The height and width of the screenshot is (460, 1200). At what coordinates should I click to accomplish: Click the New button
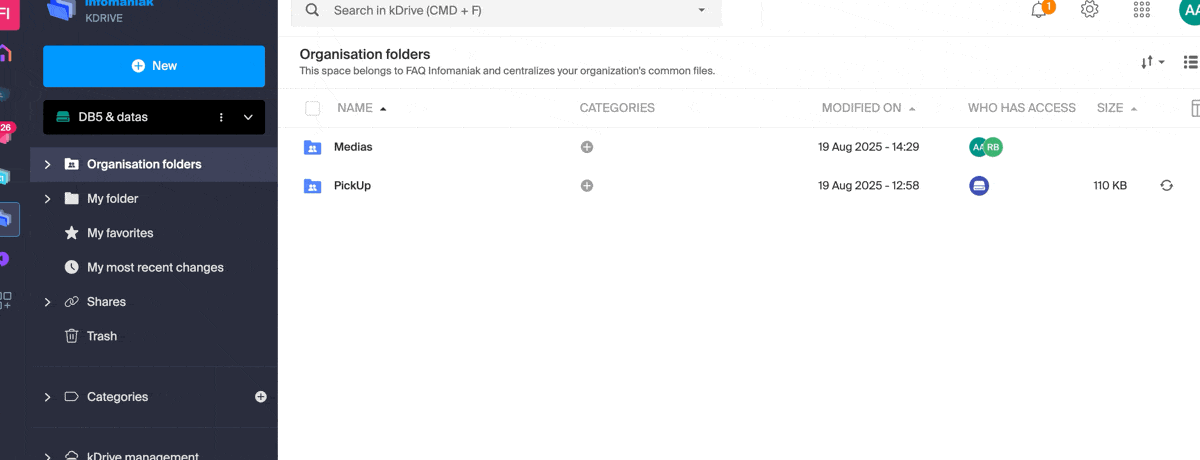pyautogui.click(x=154, y=66)
